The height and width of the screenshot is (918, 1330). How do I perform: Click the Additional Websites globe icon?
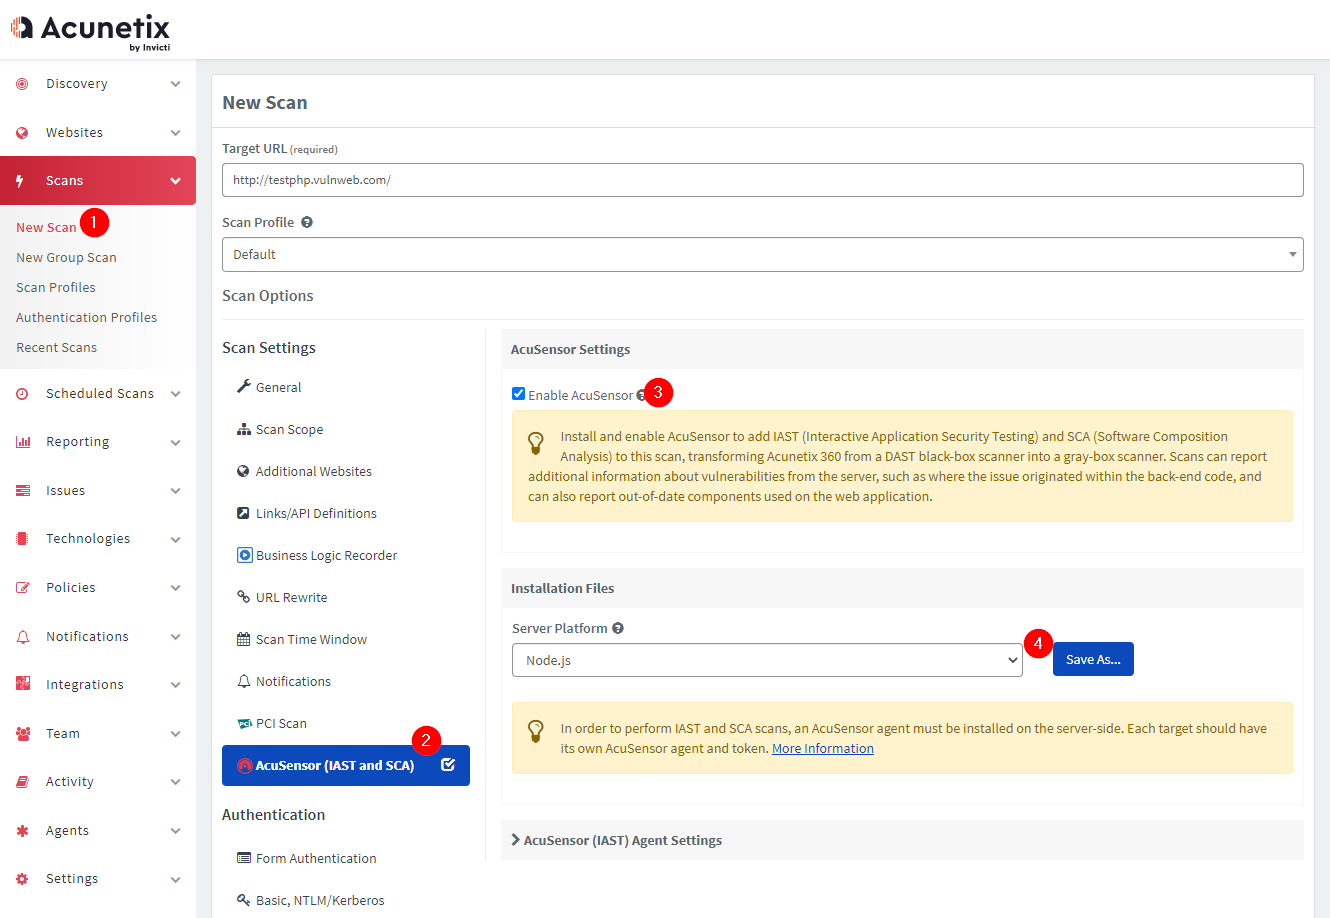tap(243, 471)
